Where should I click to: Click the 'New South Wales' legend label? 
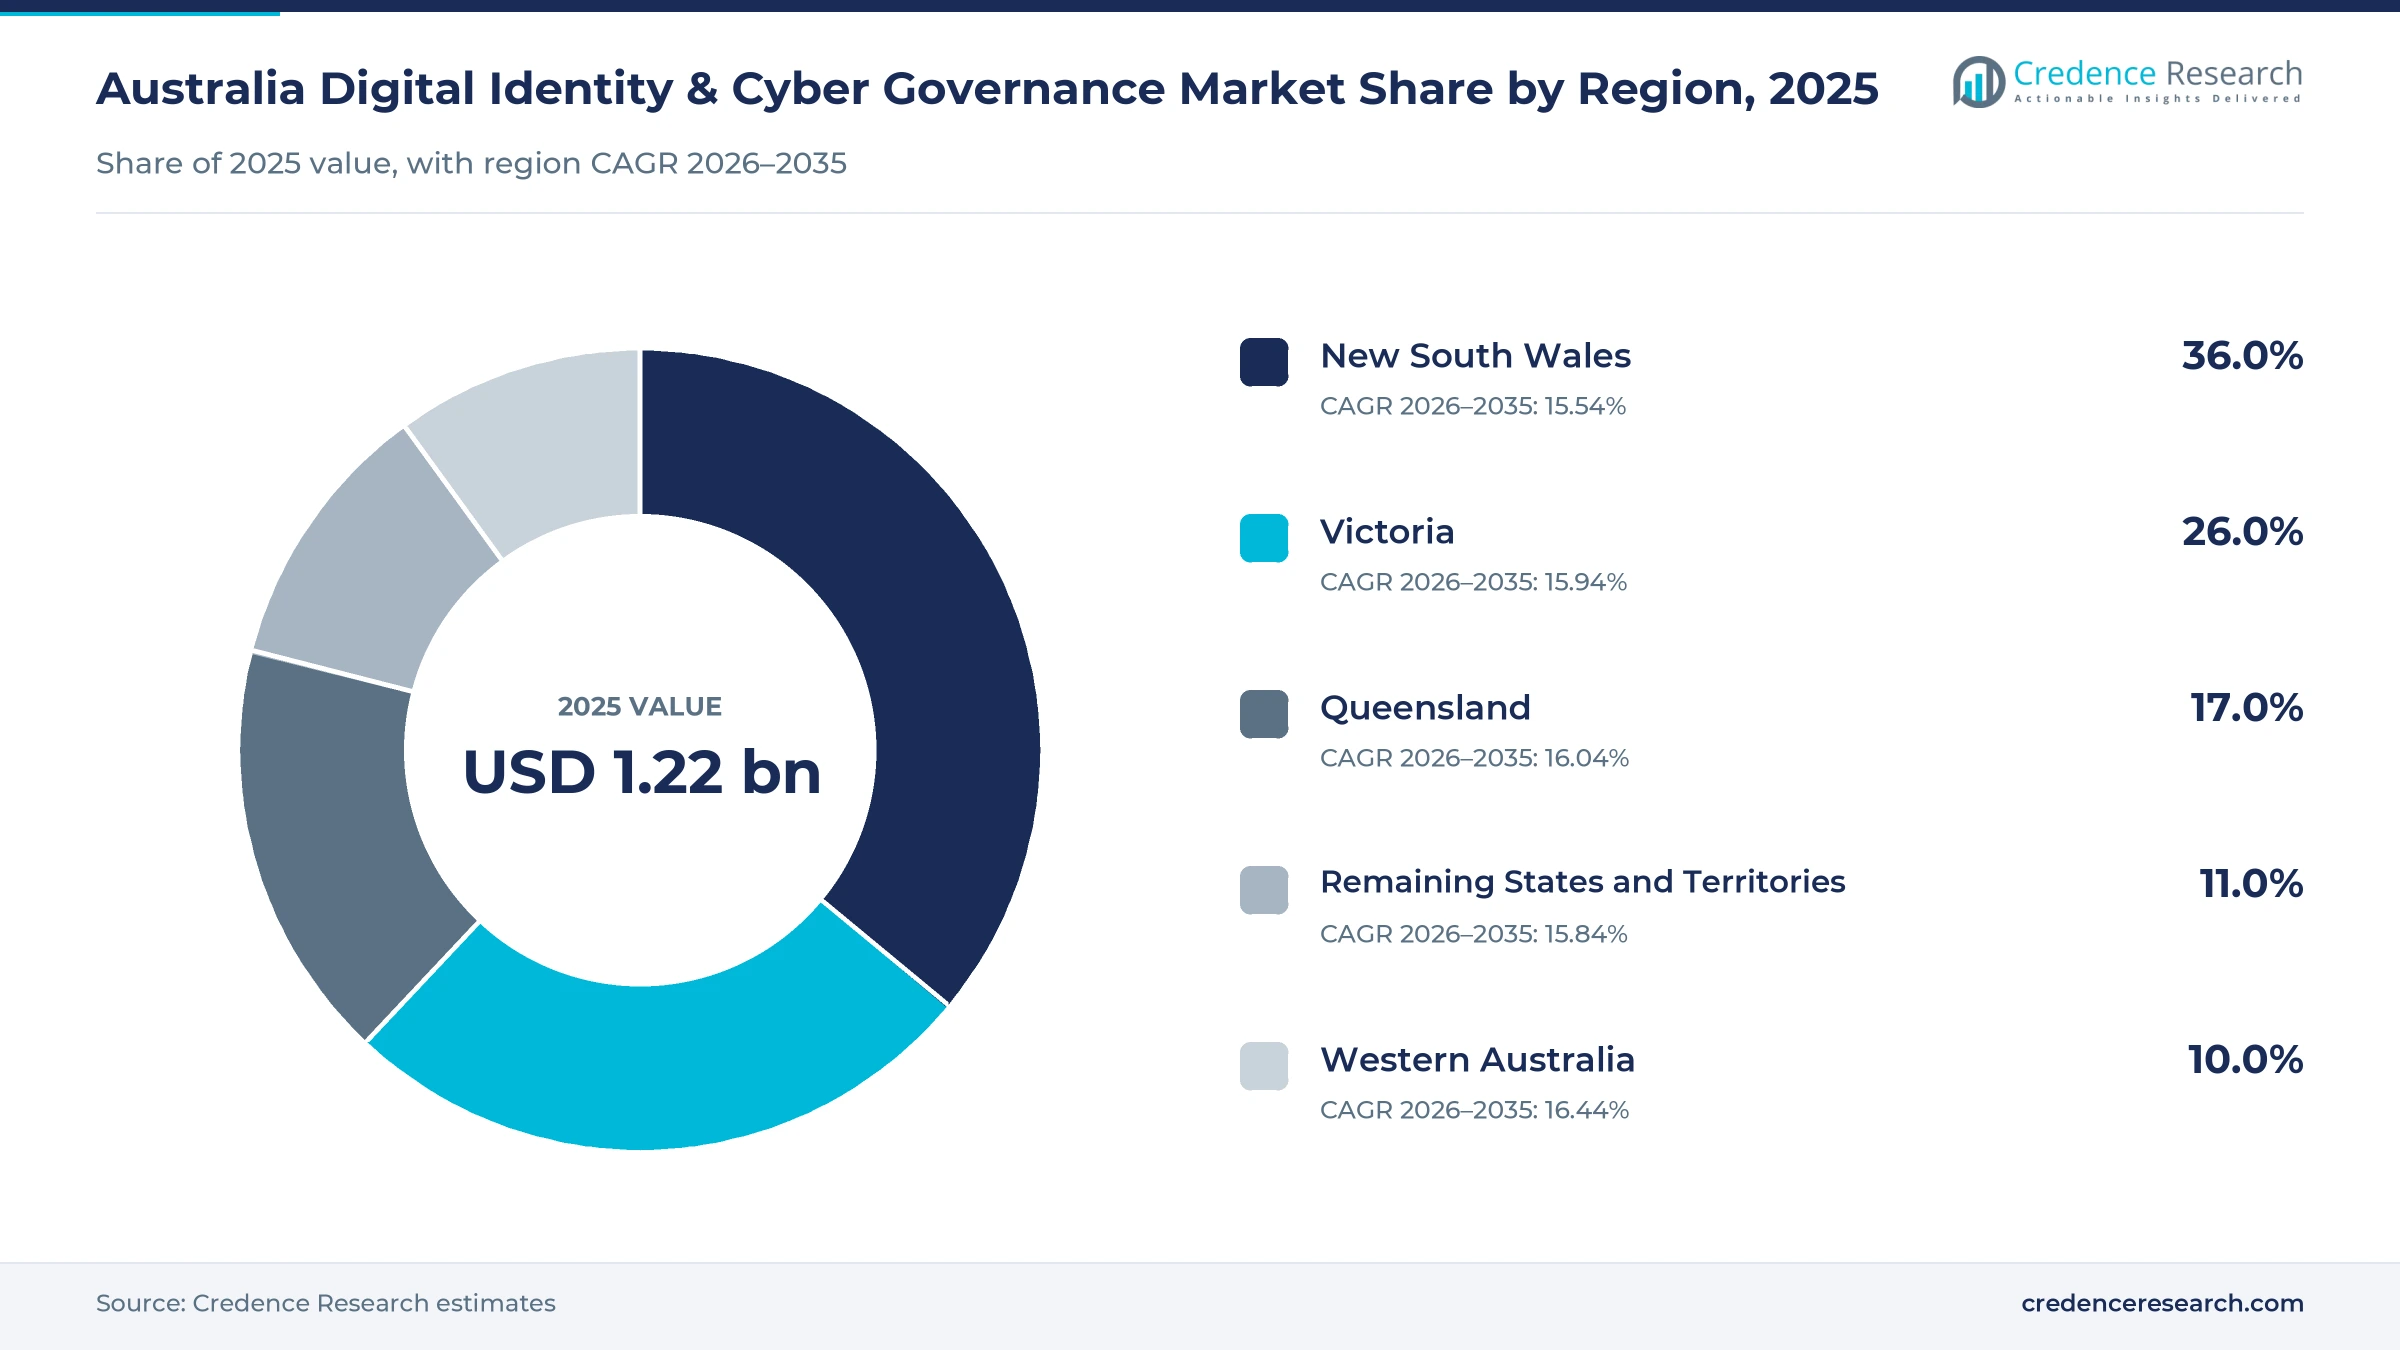pos(1475,356)
